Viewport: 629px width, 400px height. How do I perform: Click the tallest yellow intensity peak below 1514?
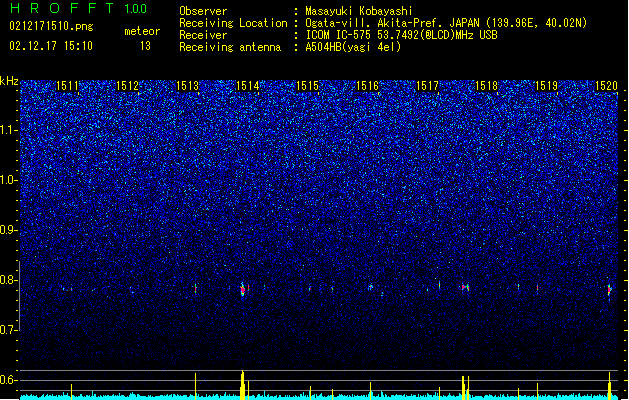242,385
